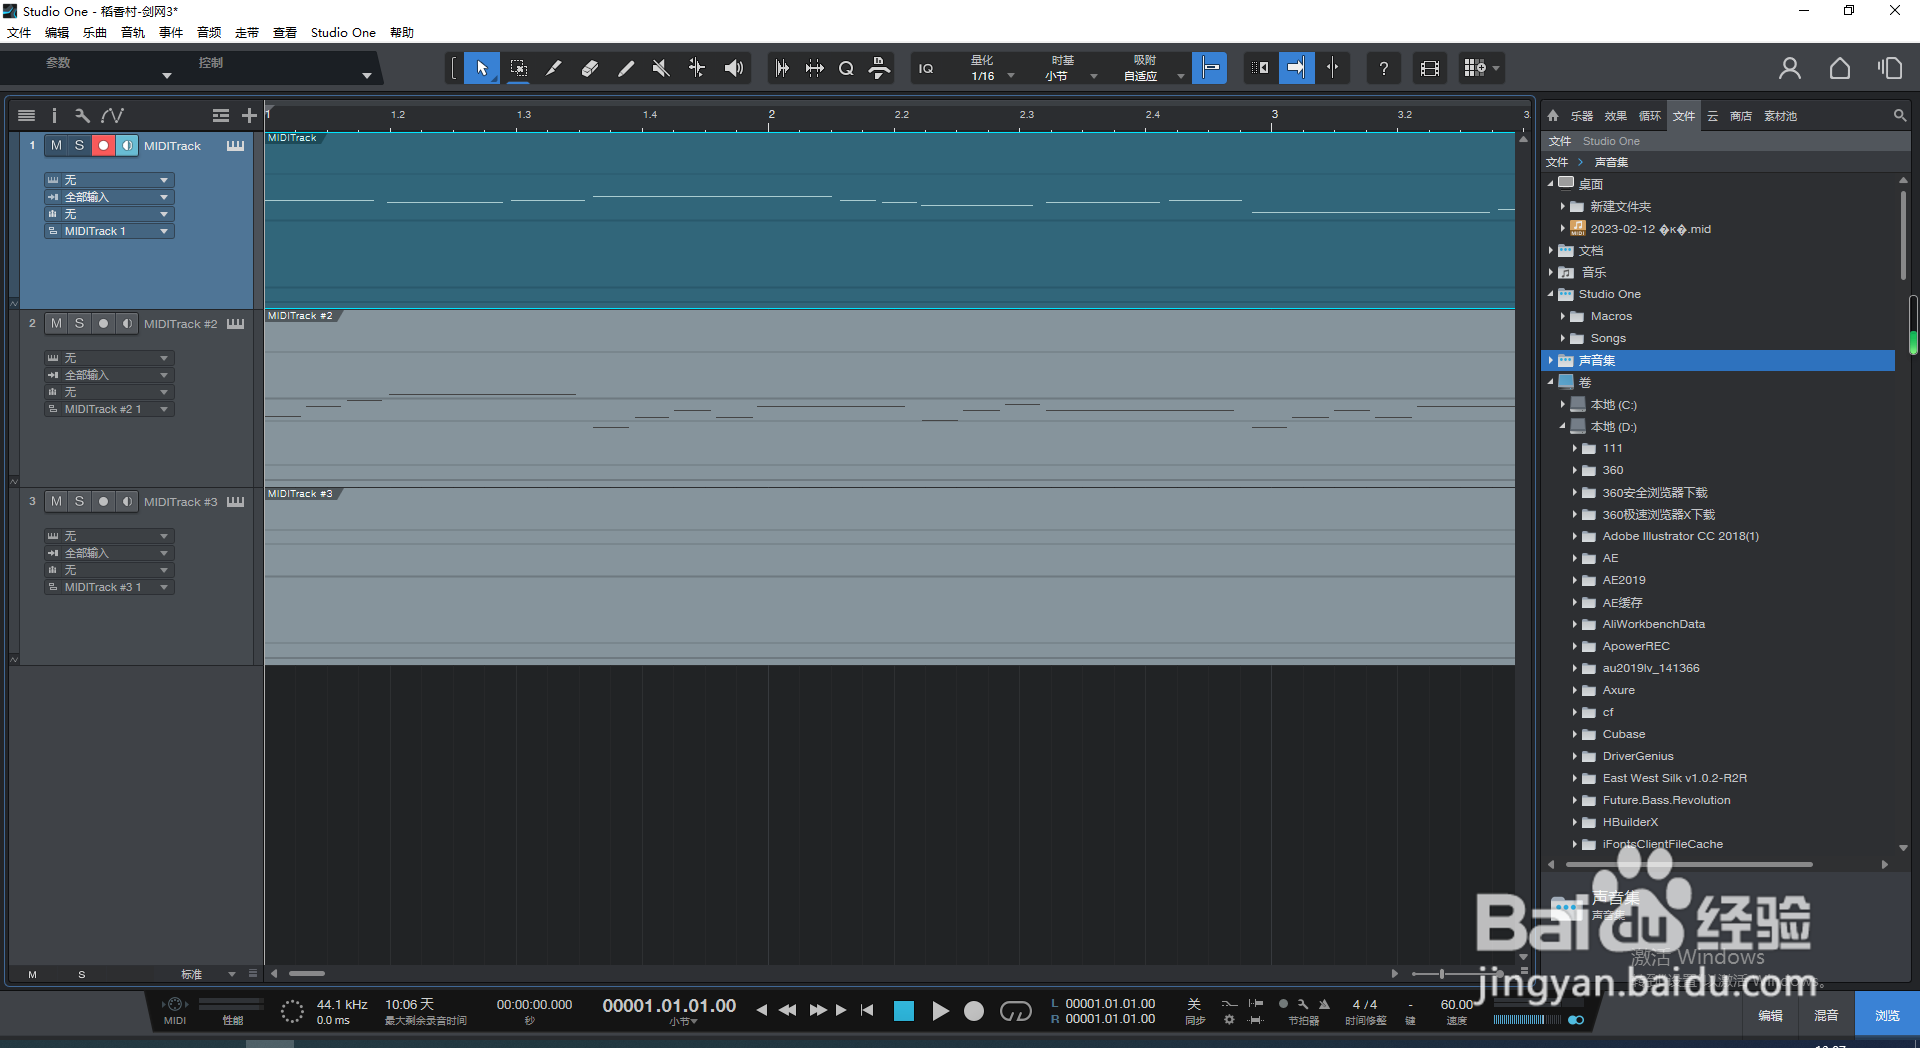Open the video player icon

(x=1430, y=68)
